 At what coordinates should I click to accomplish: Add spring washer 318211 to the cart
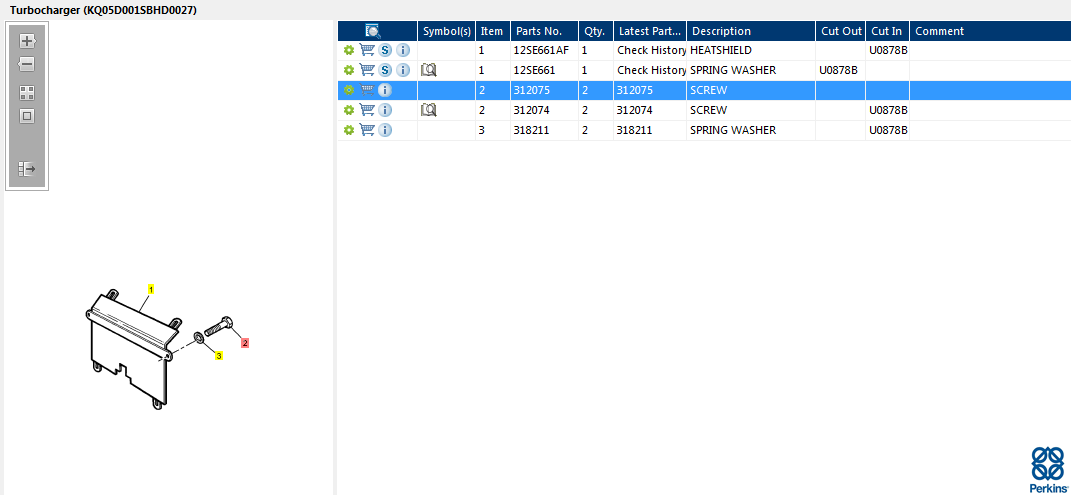(367, 129)
